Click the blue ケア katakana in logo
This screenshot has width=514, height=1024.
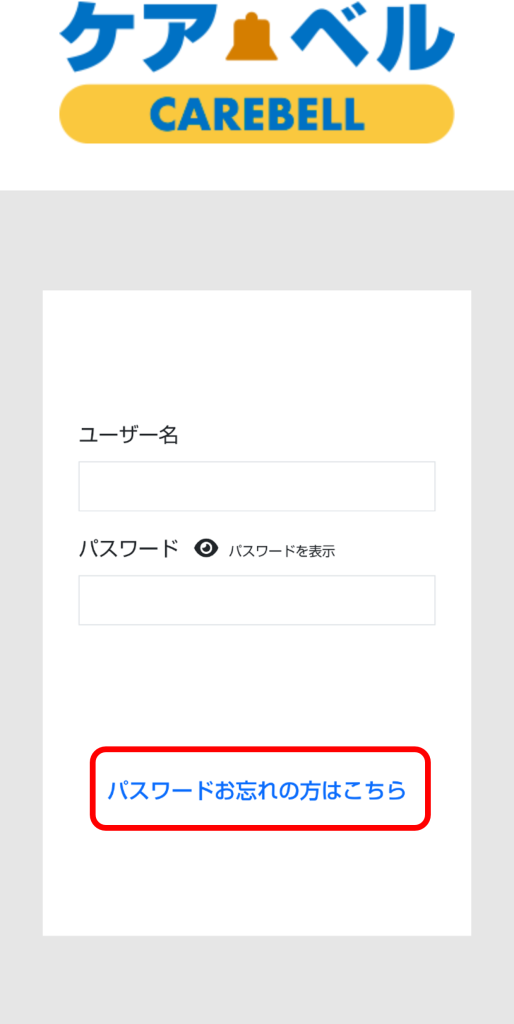140,34
